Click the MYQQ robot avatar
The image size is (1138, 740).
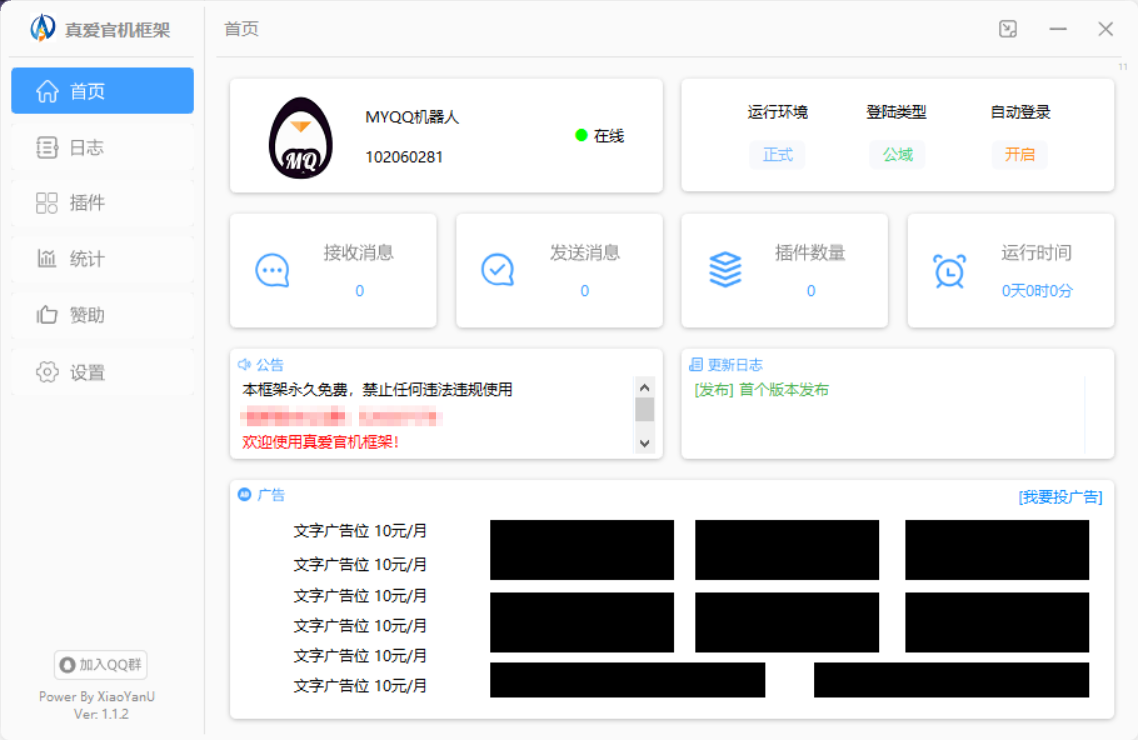pyautogui.click(x=301, y=136)
